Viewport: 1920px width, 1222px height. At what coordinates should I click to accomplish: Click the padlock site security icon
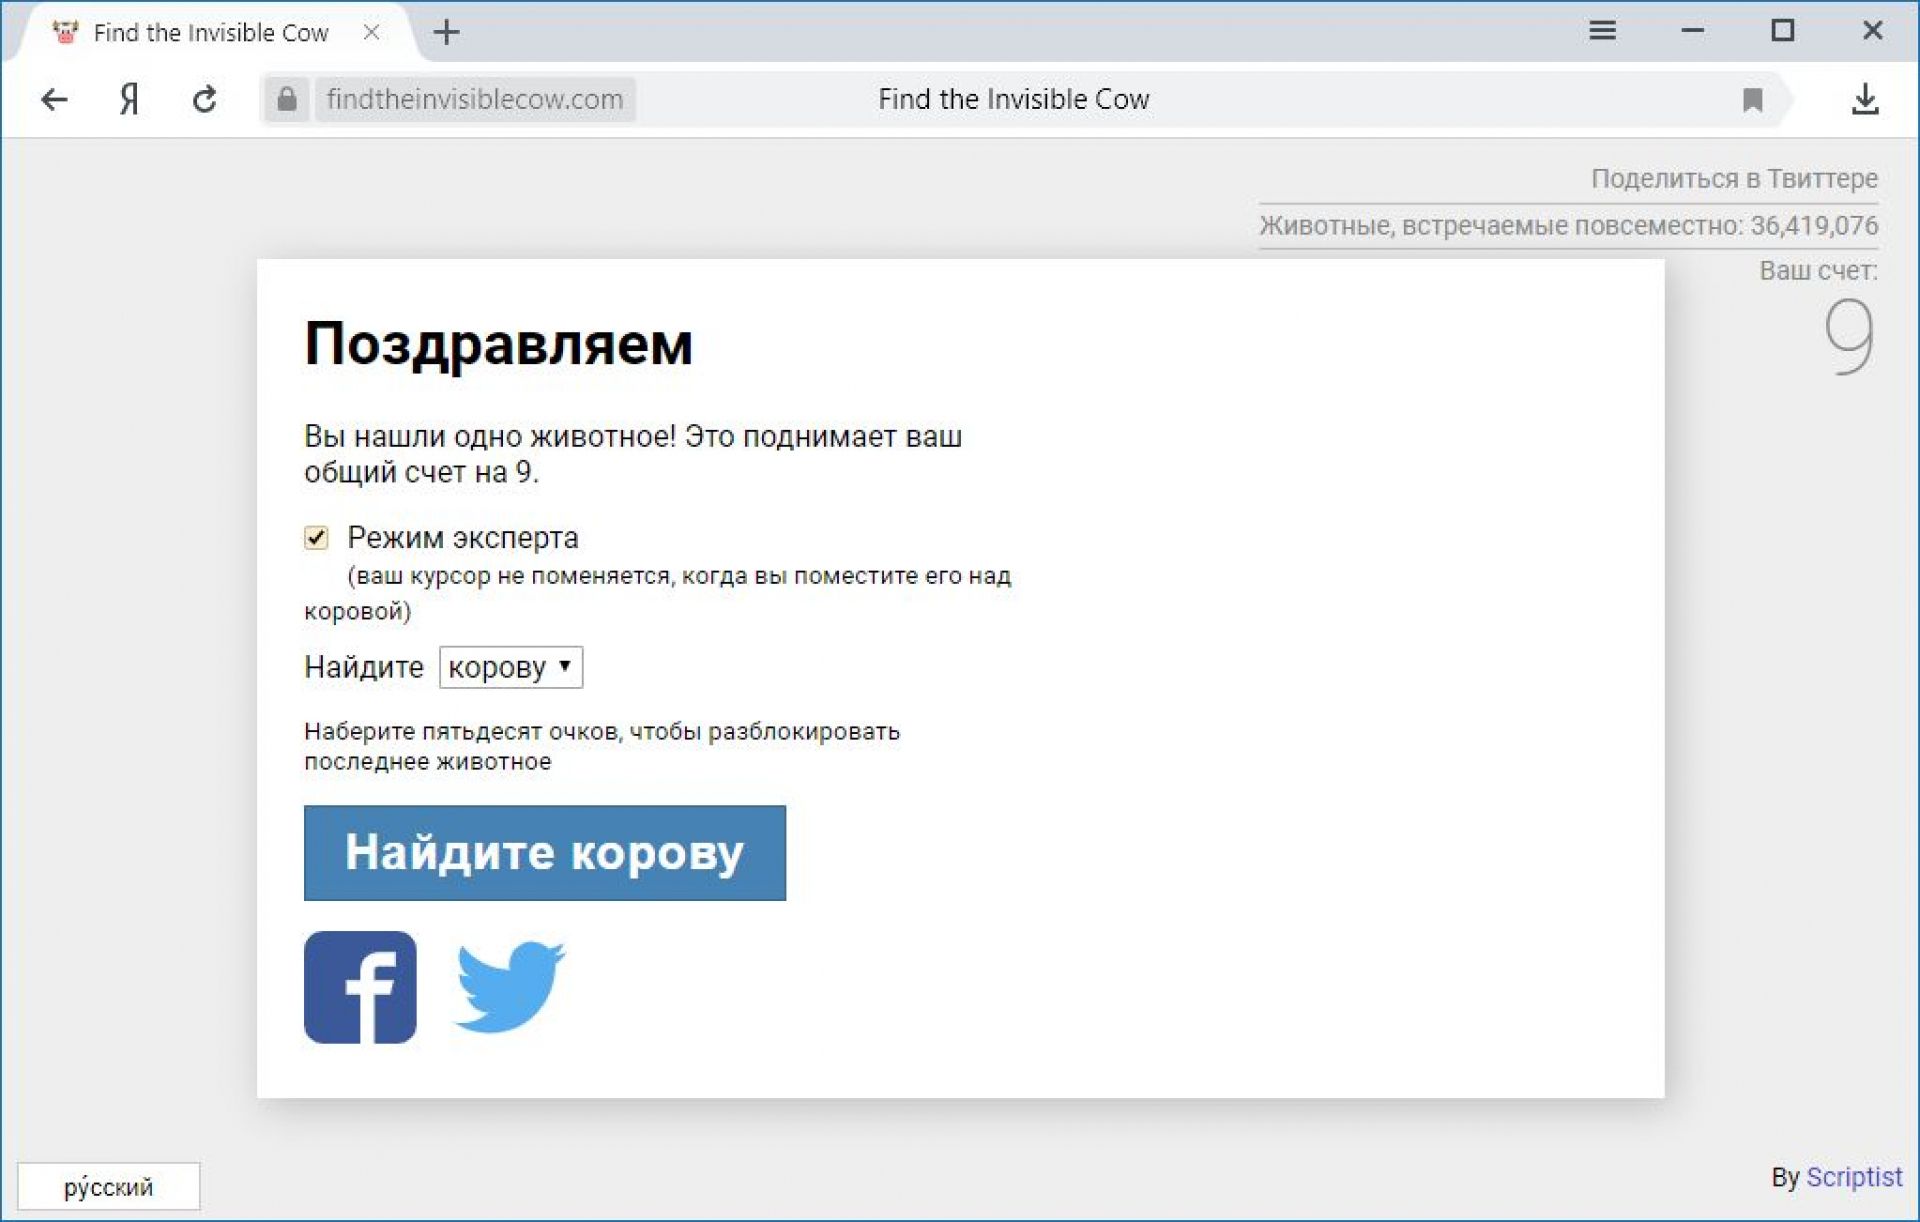[x=287, y=99]
